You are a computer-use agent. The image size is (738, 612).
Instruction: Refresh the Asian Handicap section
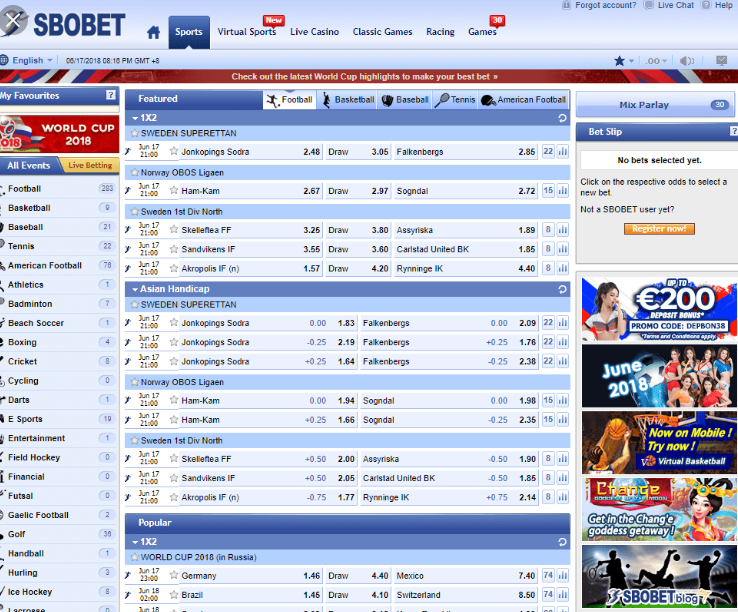pyautogui.click(x=562, y=289)
